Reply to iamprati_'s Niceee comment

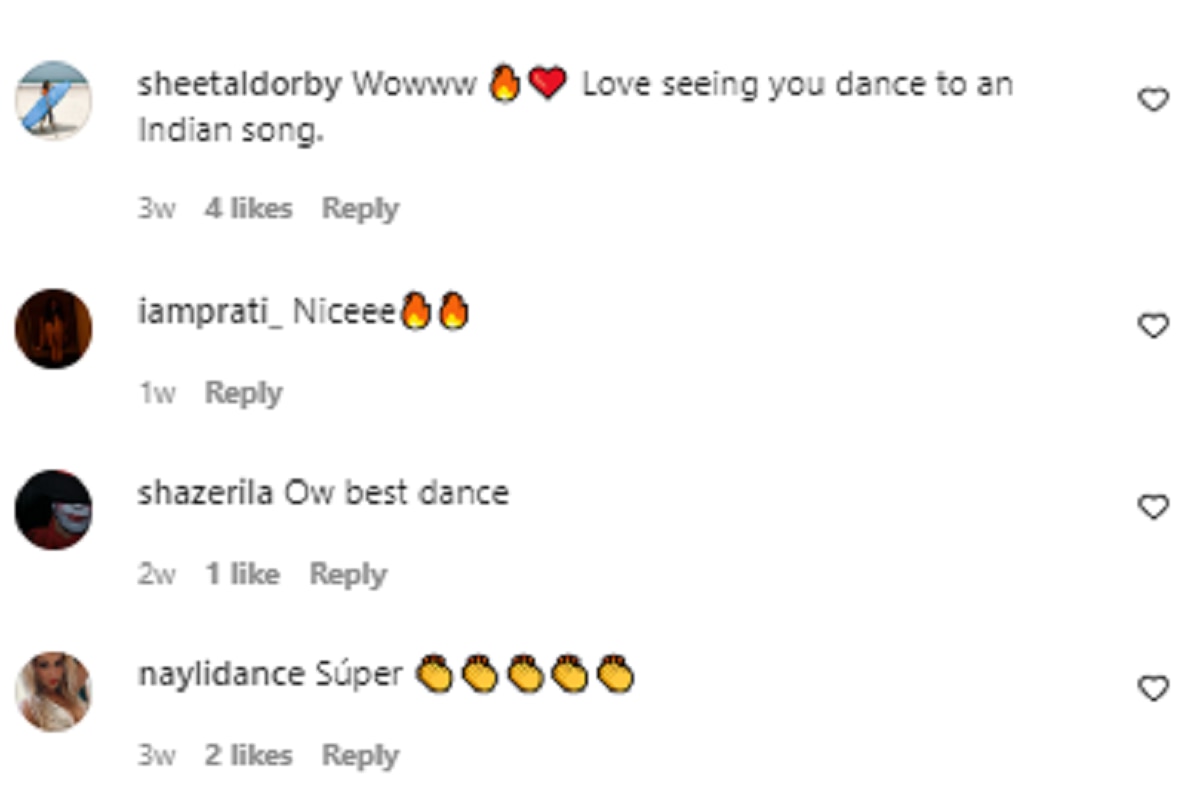click(243, 393)
